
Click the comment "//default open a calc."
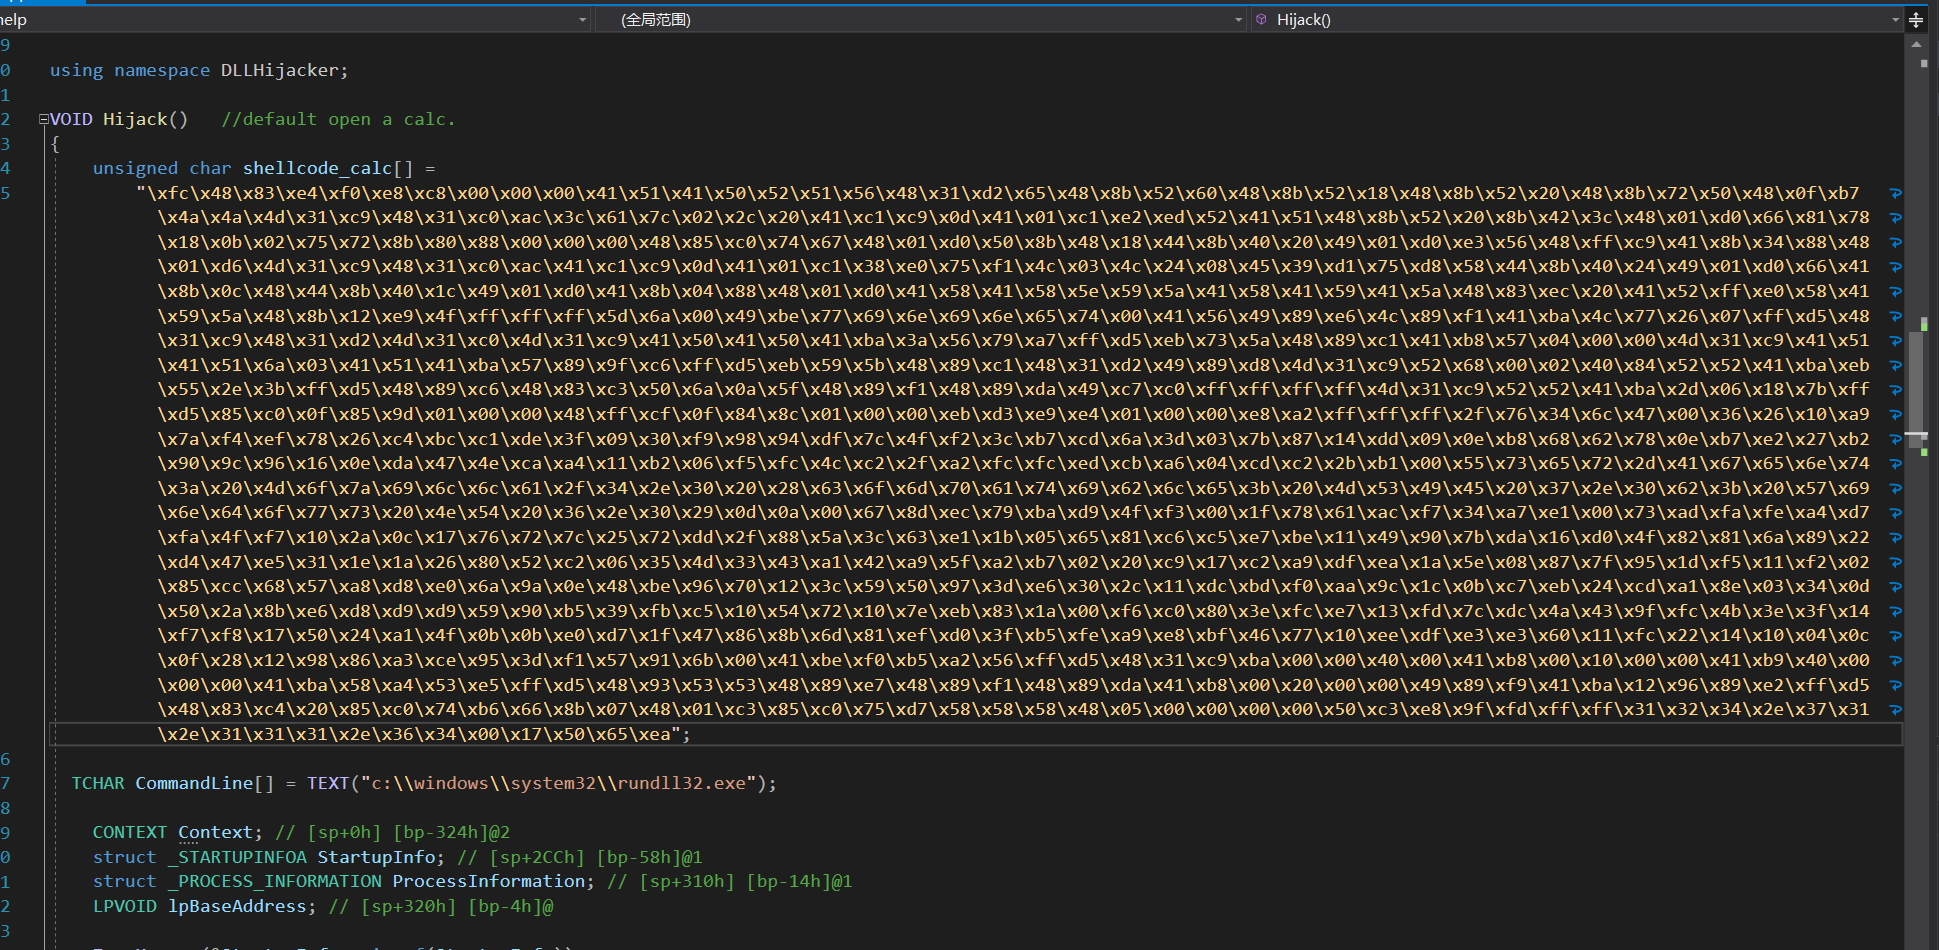click(x=338, y=119)
